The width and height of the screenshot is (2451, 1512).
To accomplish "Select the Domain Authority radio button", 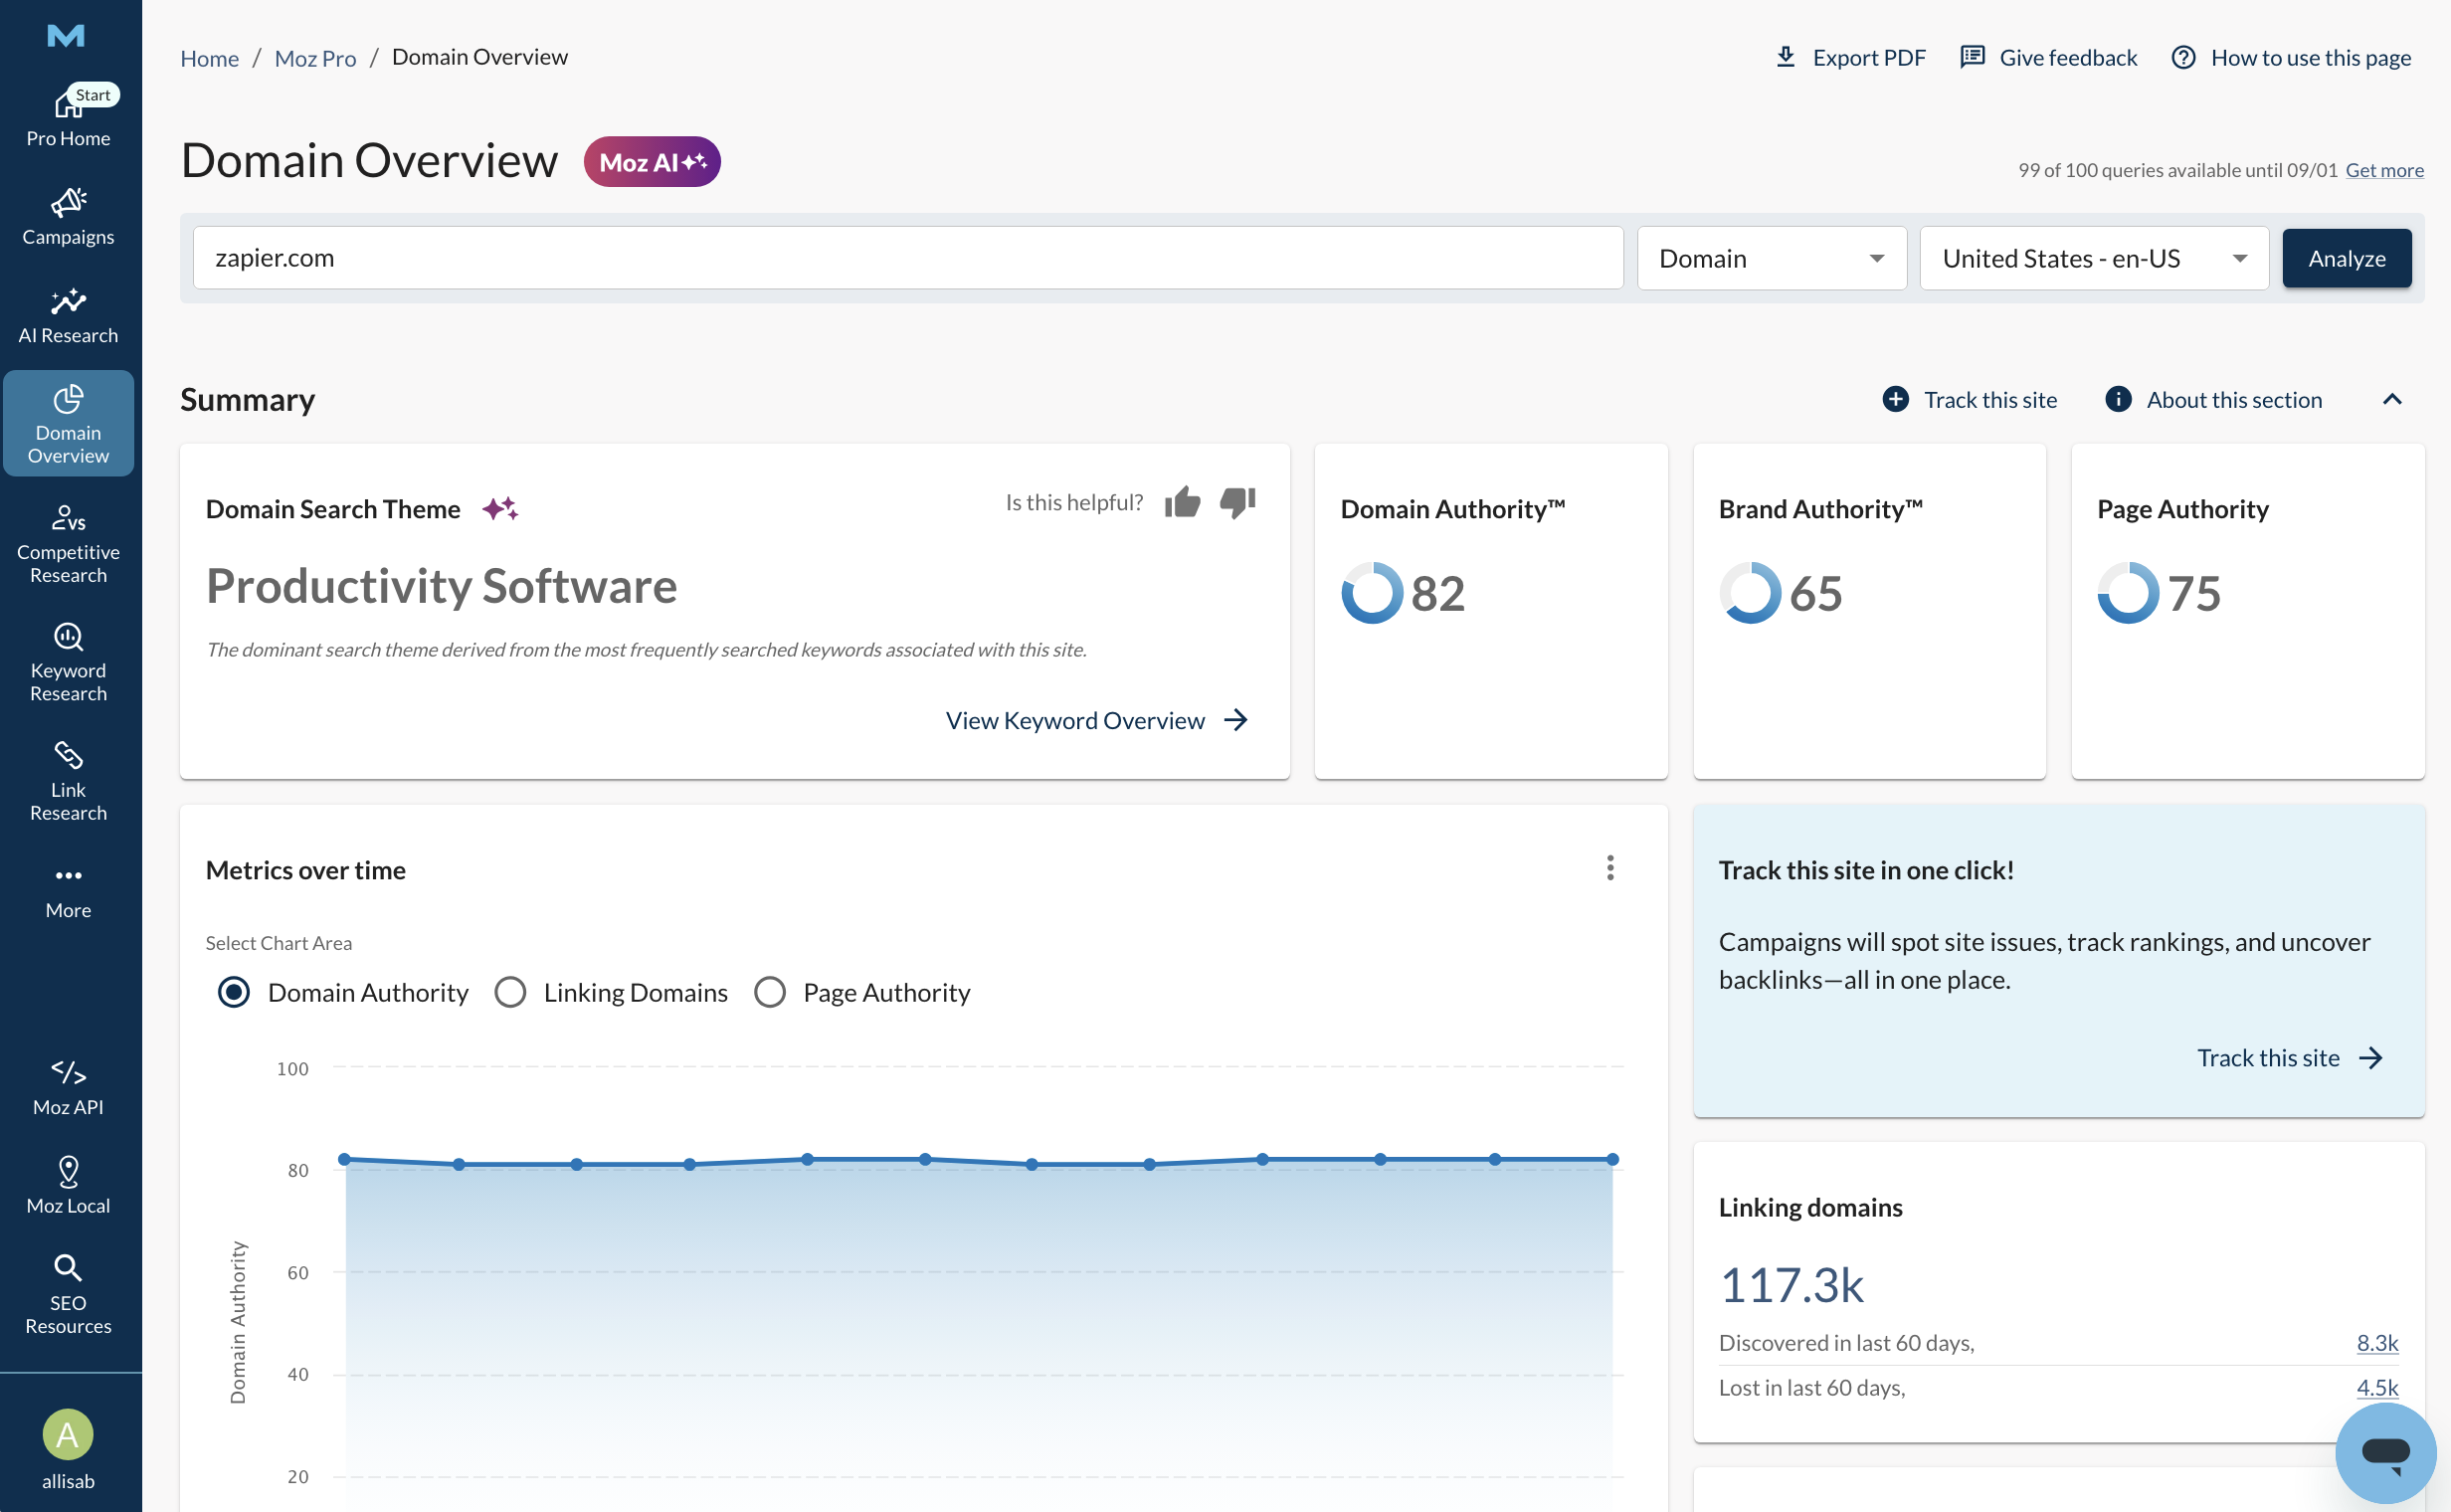I will [234, 992].
